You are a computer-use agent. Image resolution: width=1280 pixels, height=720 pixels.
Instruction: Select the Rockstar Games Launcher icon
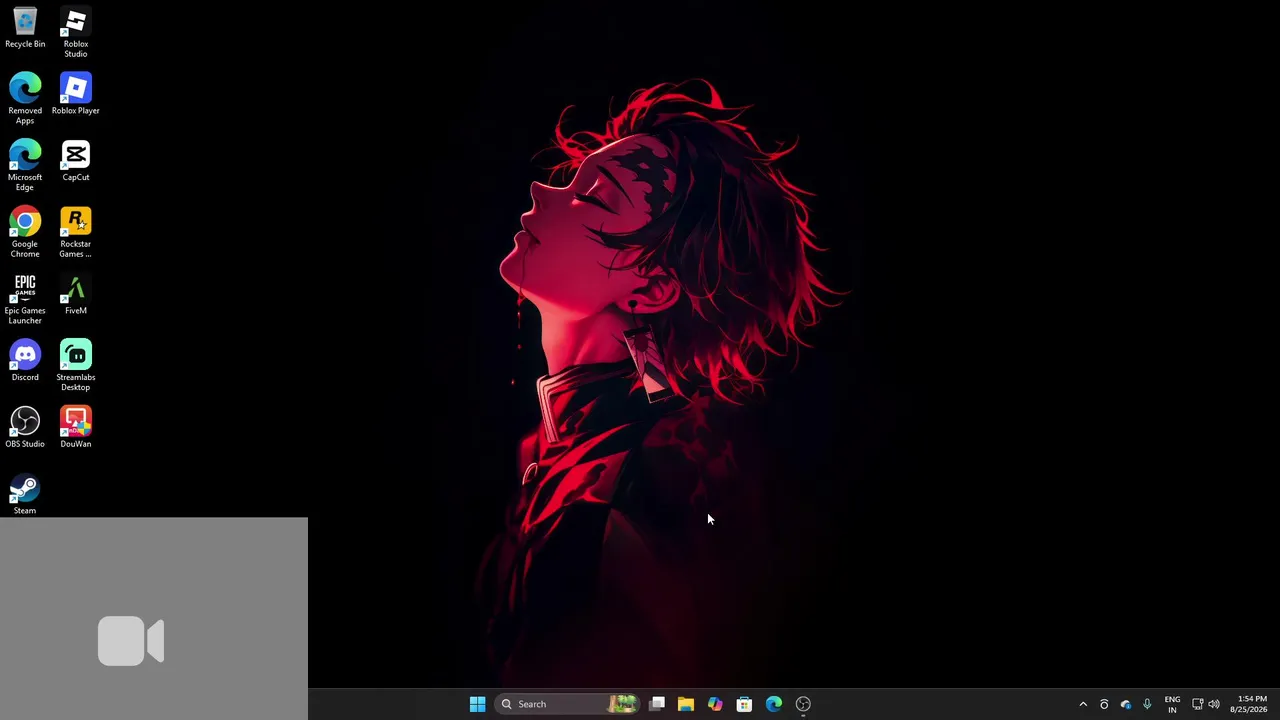pos(76,233)
